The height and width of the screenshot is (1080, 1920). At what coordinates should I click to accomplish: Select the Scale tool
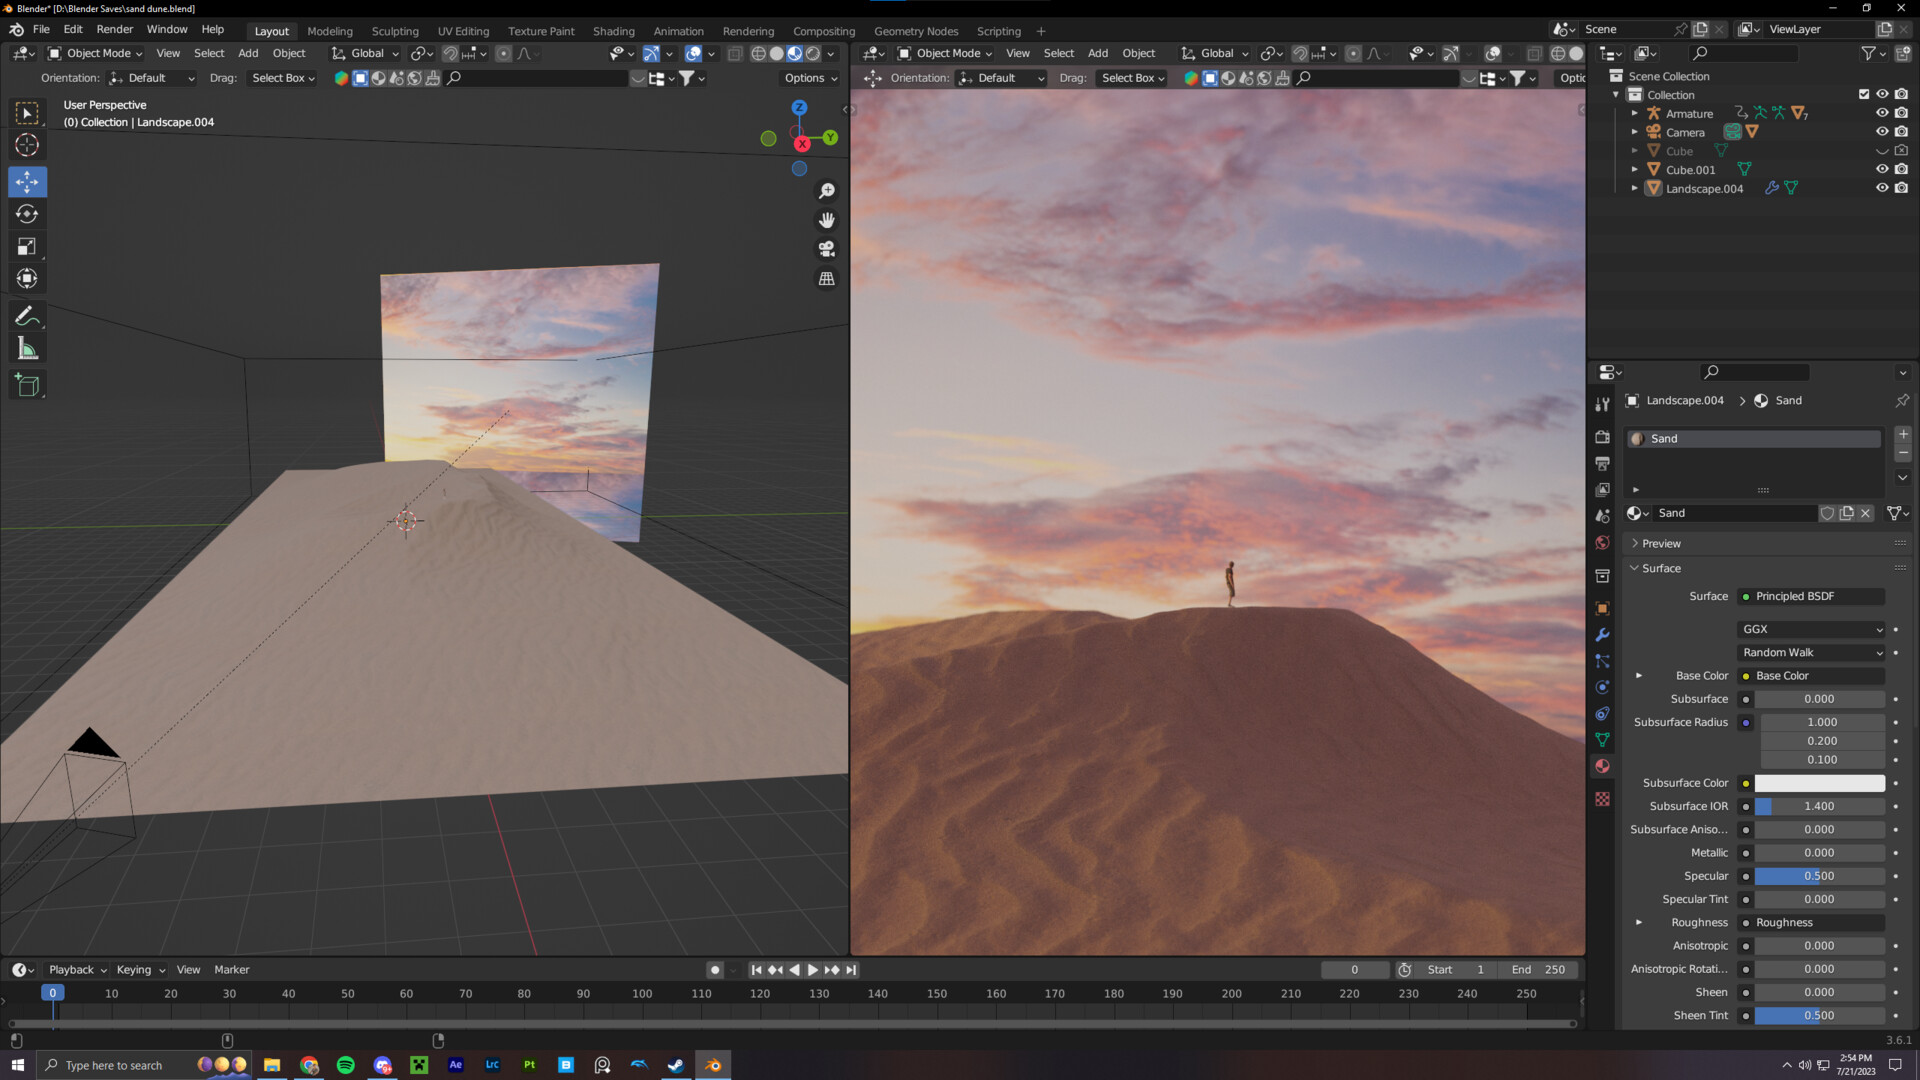tap(27, 246)
